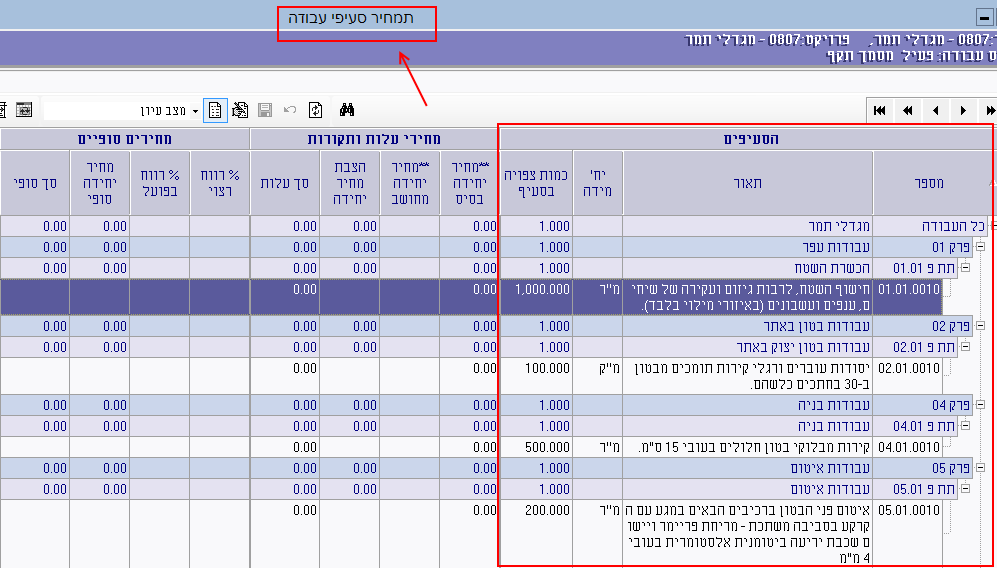The width and height of the screenshot is (997, 568).
Task: Jump back a page of records
Action: point(908,110)
